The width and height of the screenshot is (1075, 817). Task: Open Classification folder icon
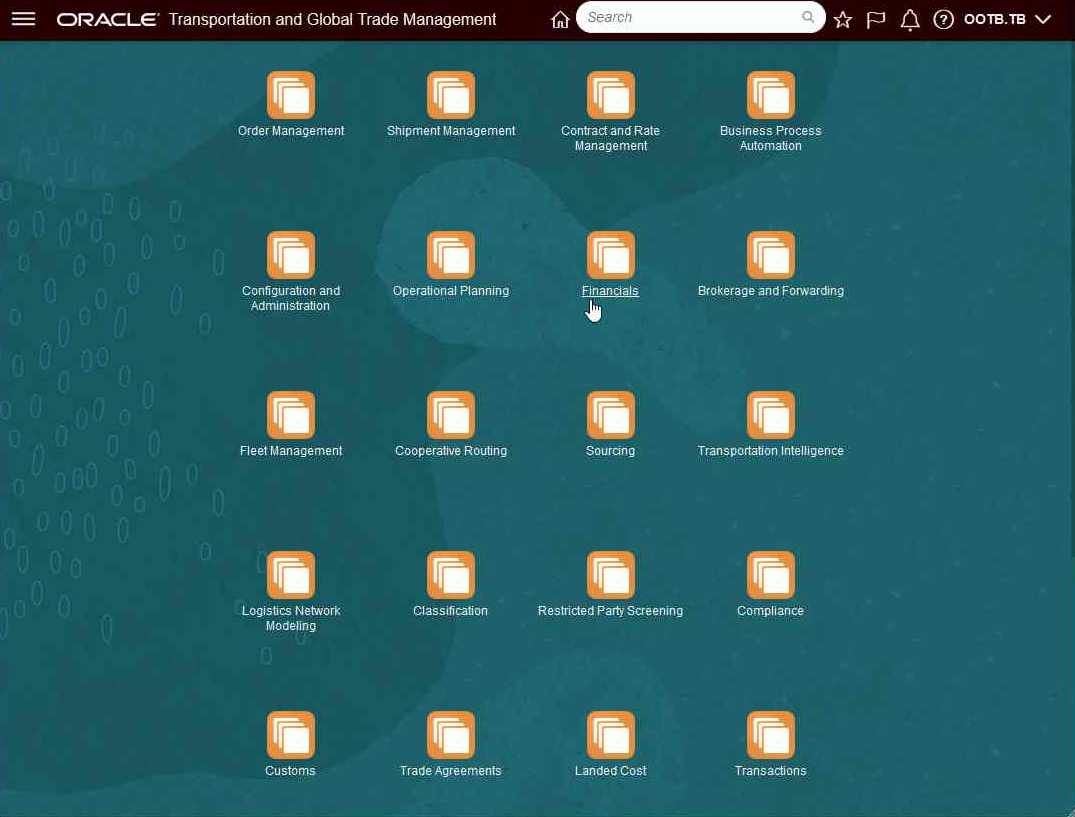[x=450, y=575]
